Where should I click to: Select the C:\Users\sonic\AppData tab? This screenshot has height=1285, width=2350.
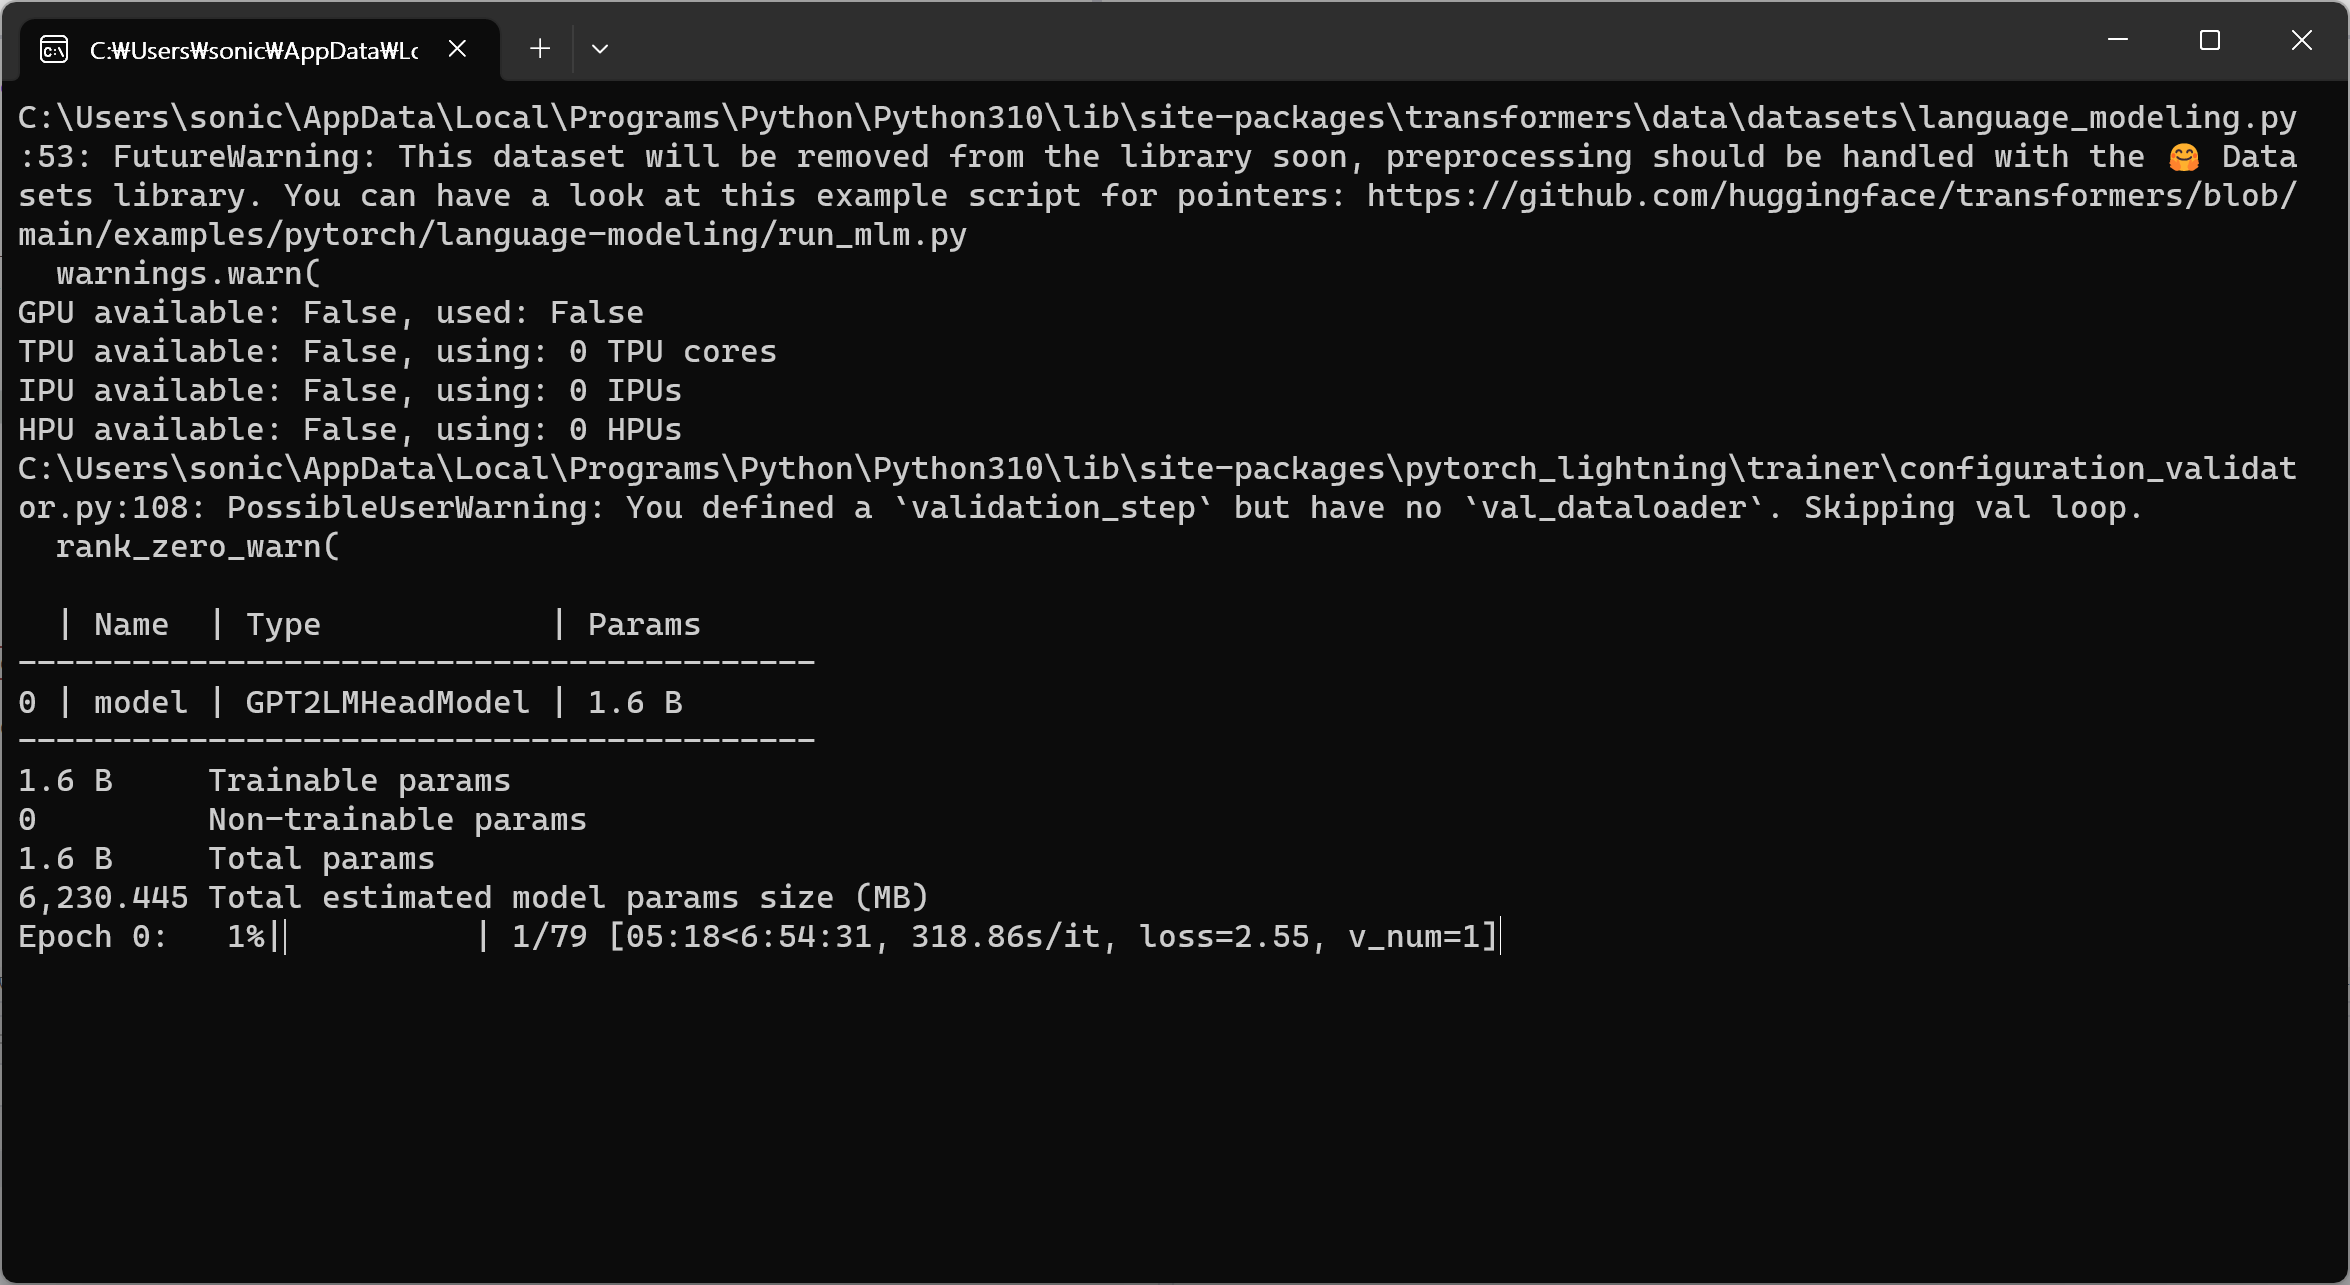point(253,50)
